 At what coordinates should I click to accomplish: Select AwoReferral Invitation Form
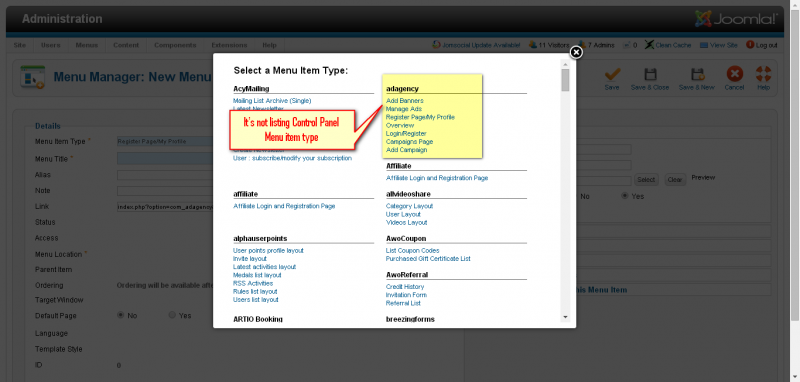pyautogui.click(x=407, y=295)
